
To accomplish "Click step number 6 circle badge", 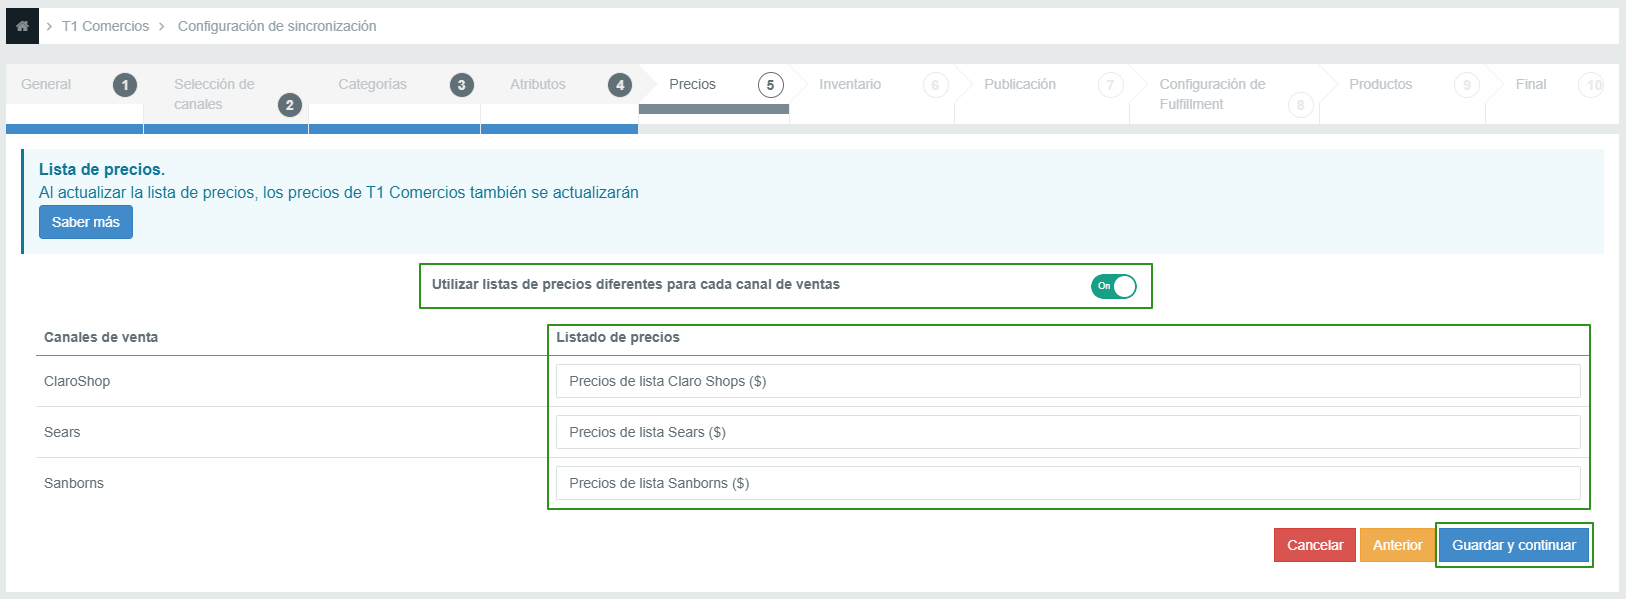I will (935, 85).
